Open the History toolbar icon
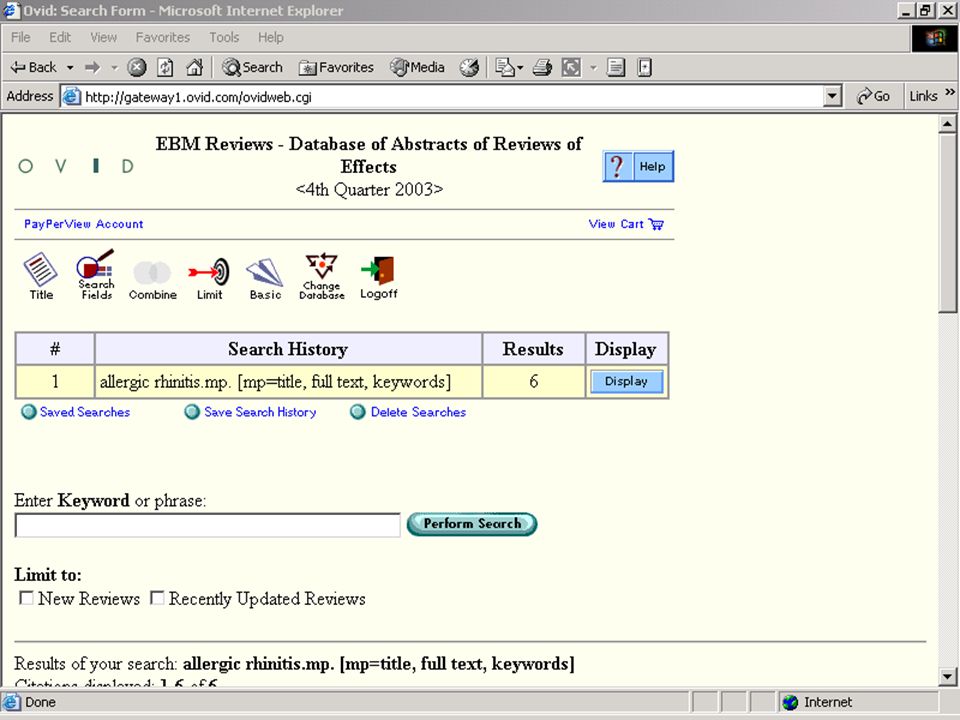The image size is (960, 720). coord(470,67)
